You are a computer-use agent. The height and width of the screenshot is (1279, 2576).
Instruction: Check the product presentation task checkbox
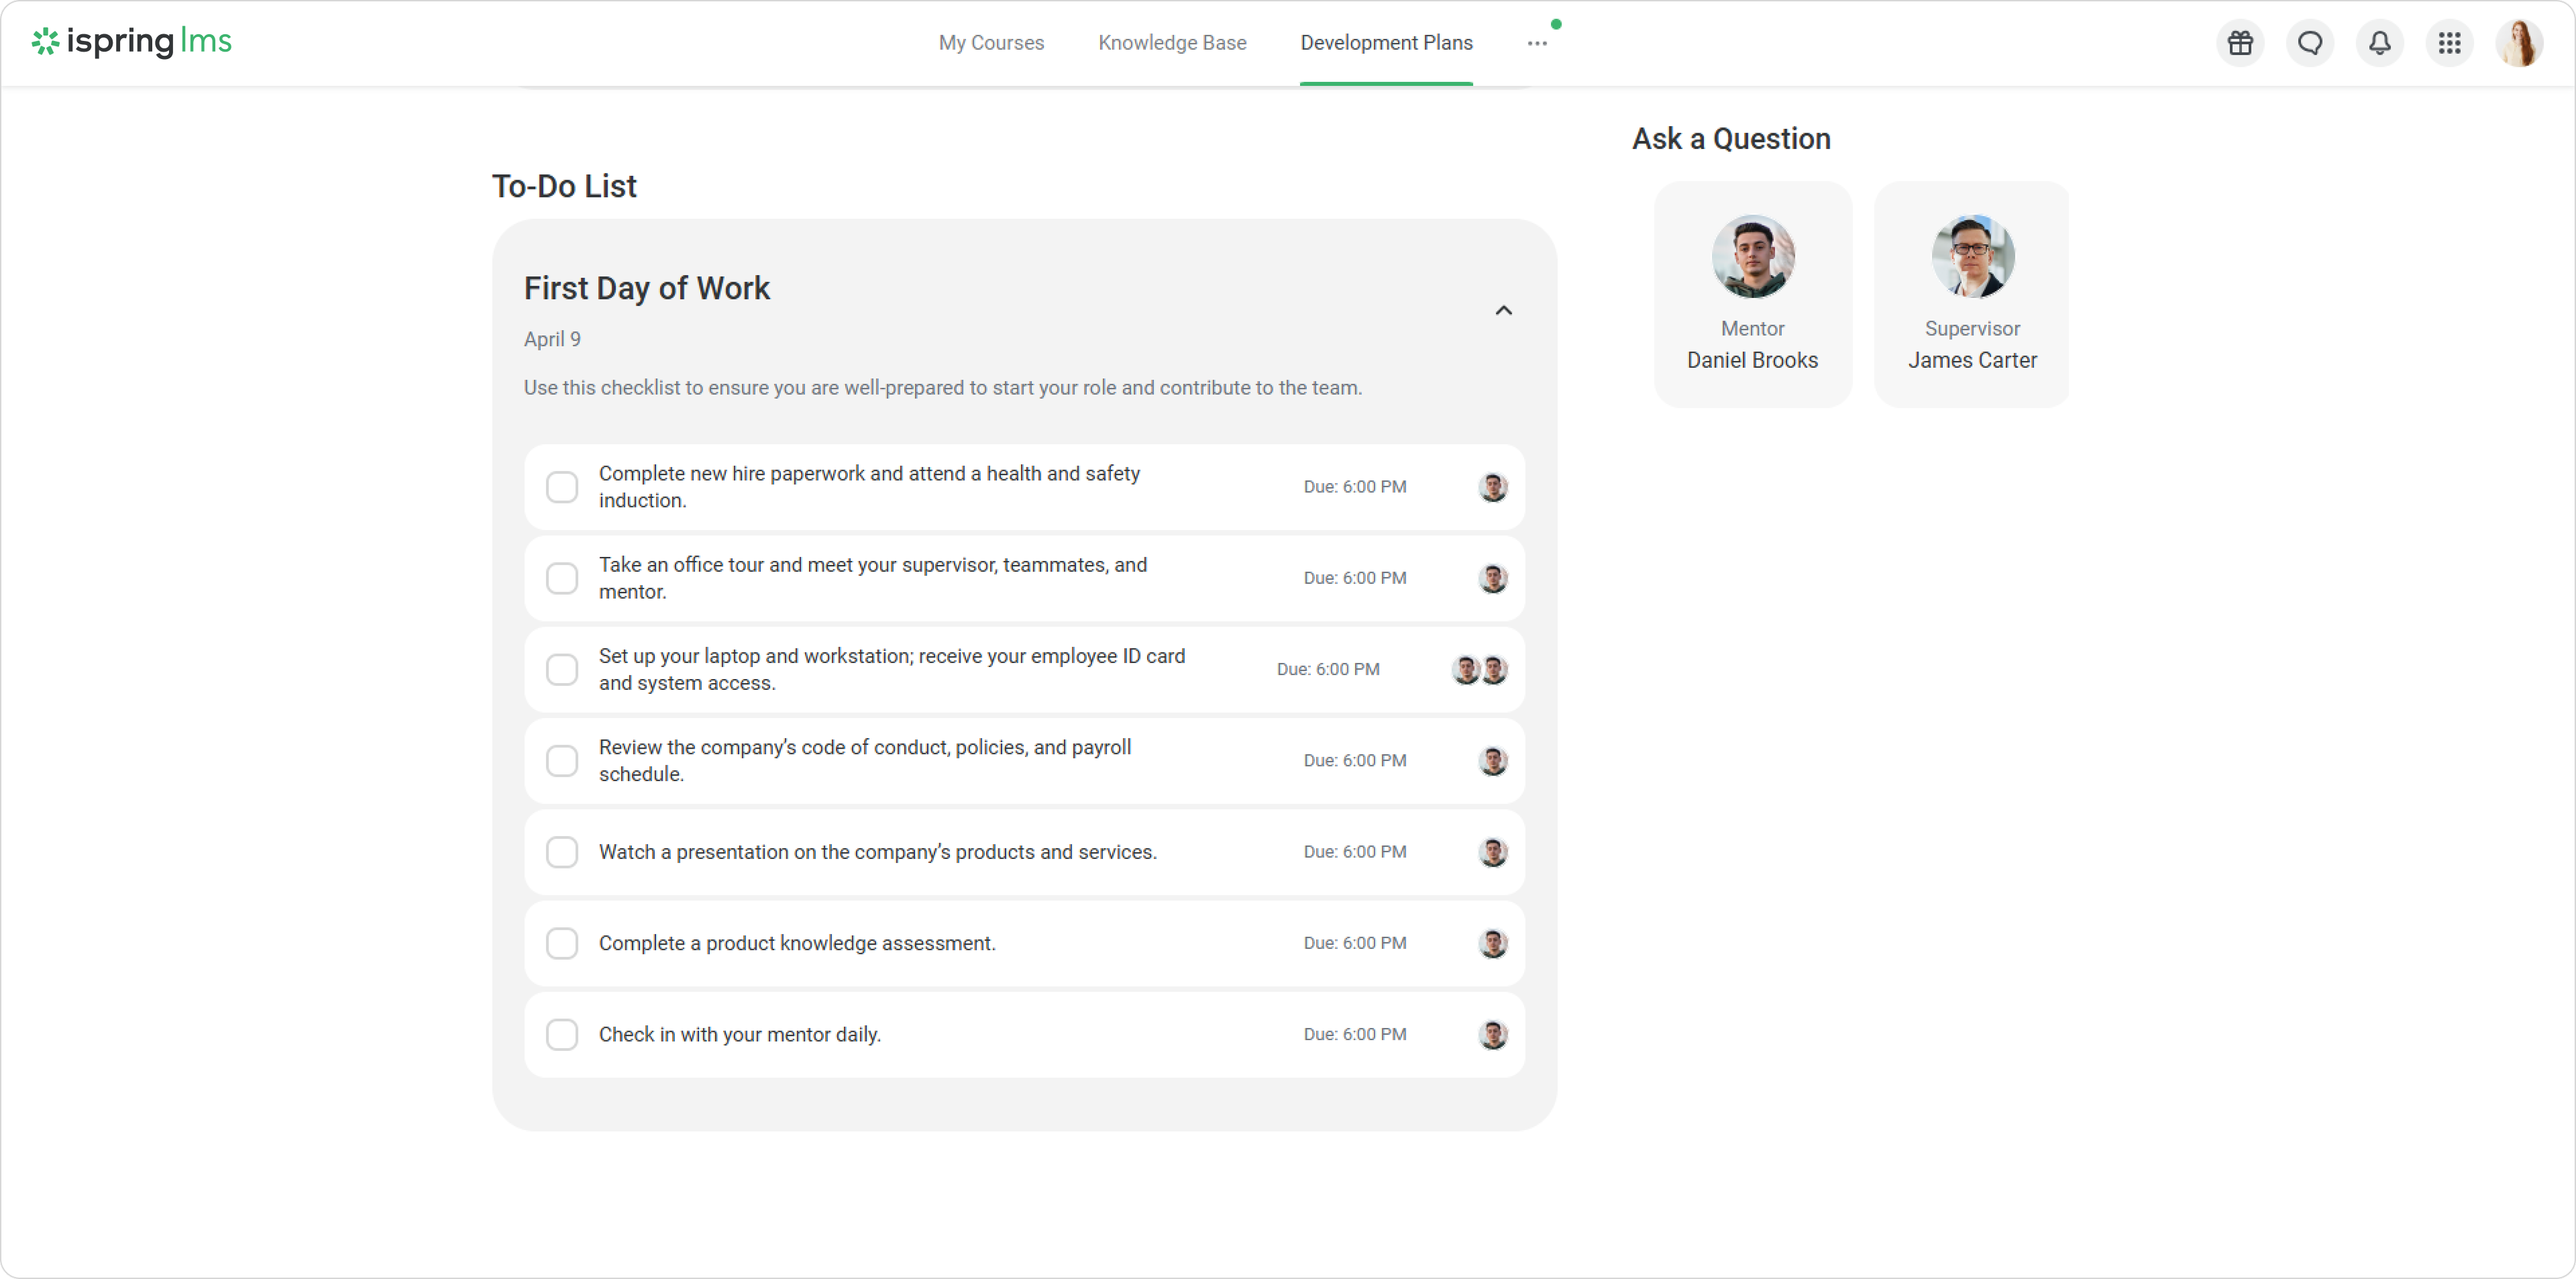click(x=562, y=852)
